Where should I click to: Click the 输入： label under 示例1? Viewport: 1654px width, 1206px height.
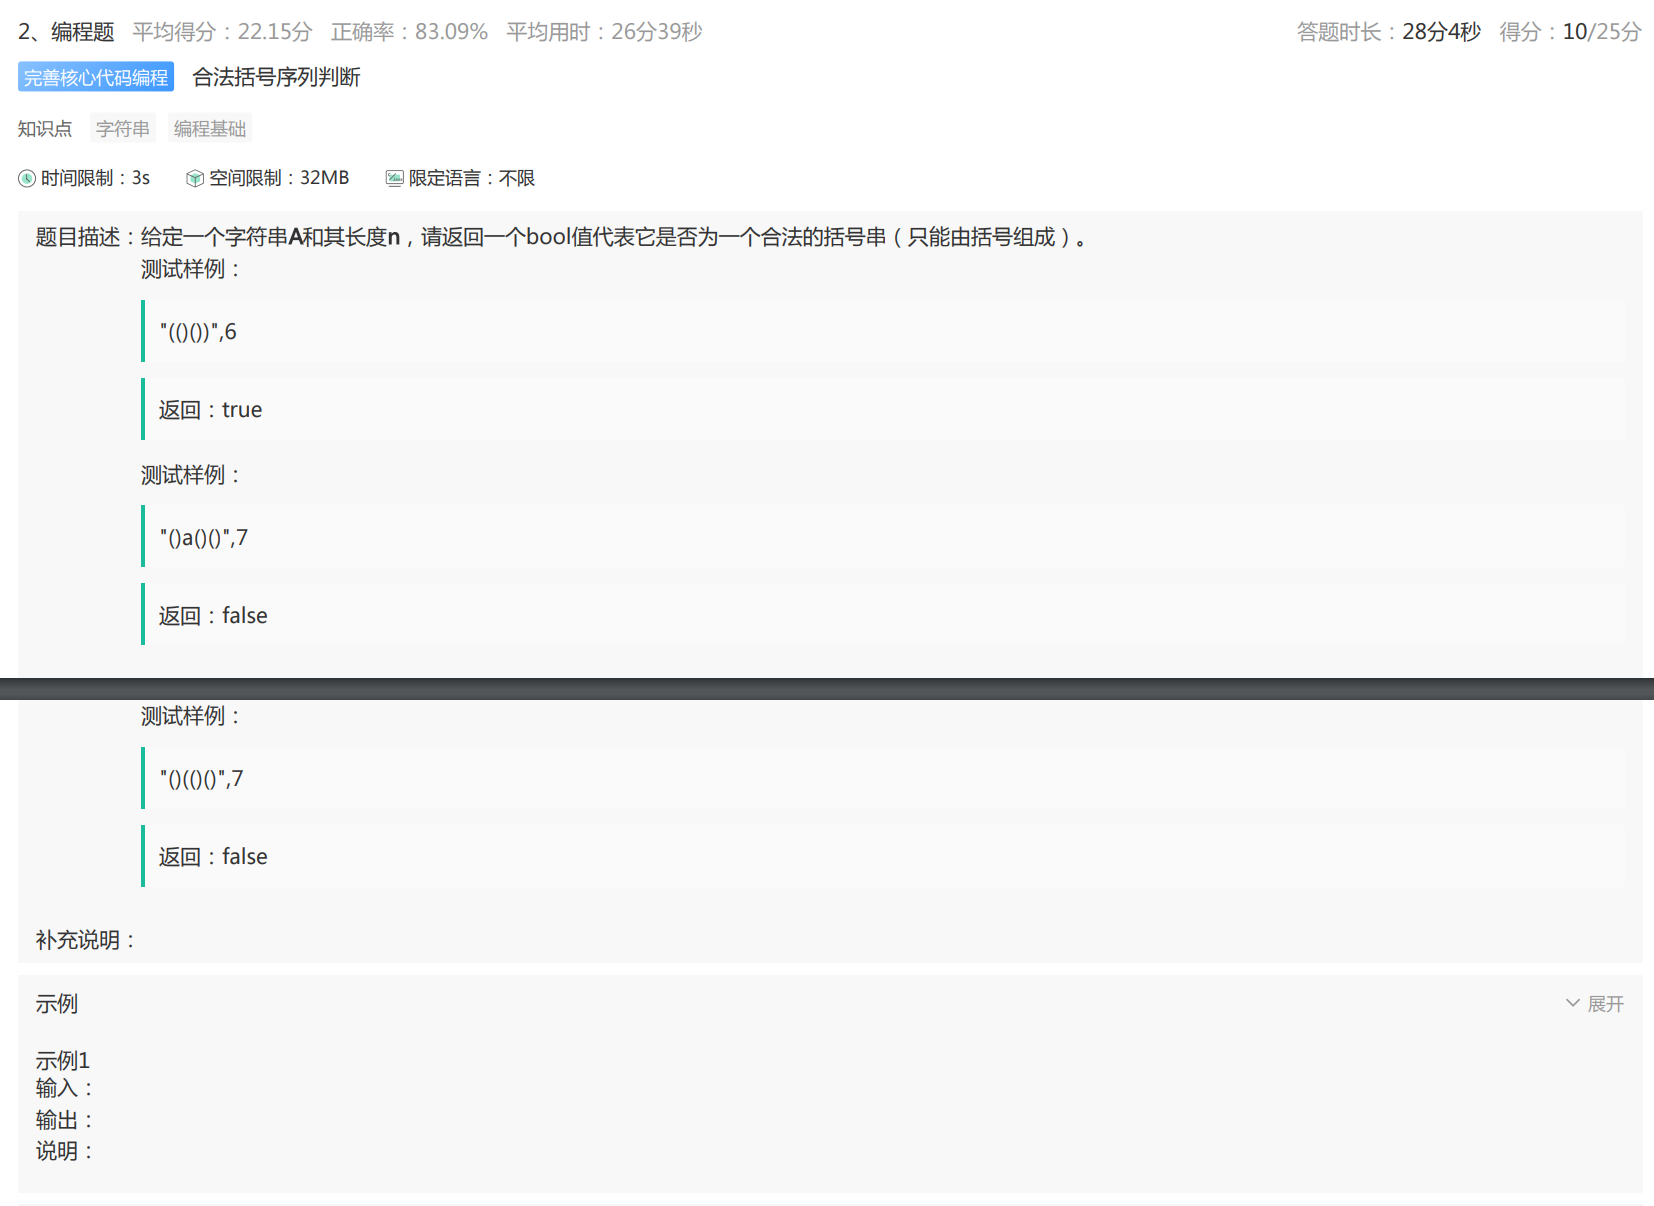point(65,1088)
